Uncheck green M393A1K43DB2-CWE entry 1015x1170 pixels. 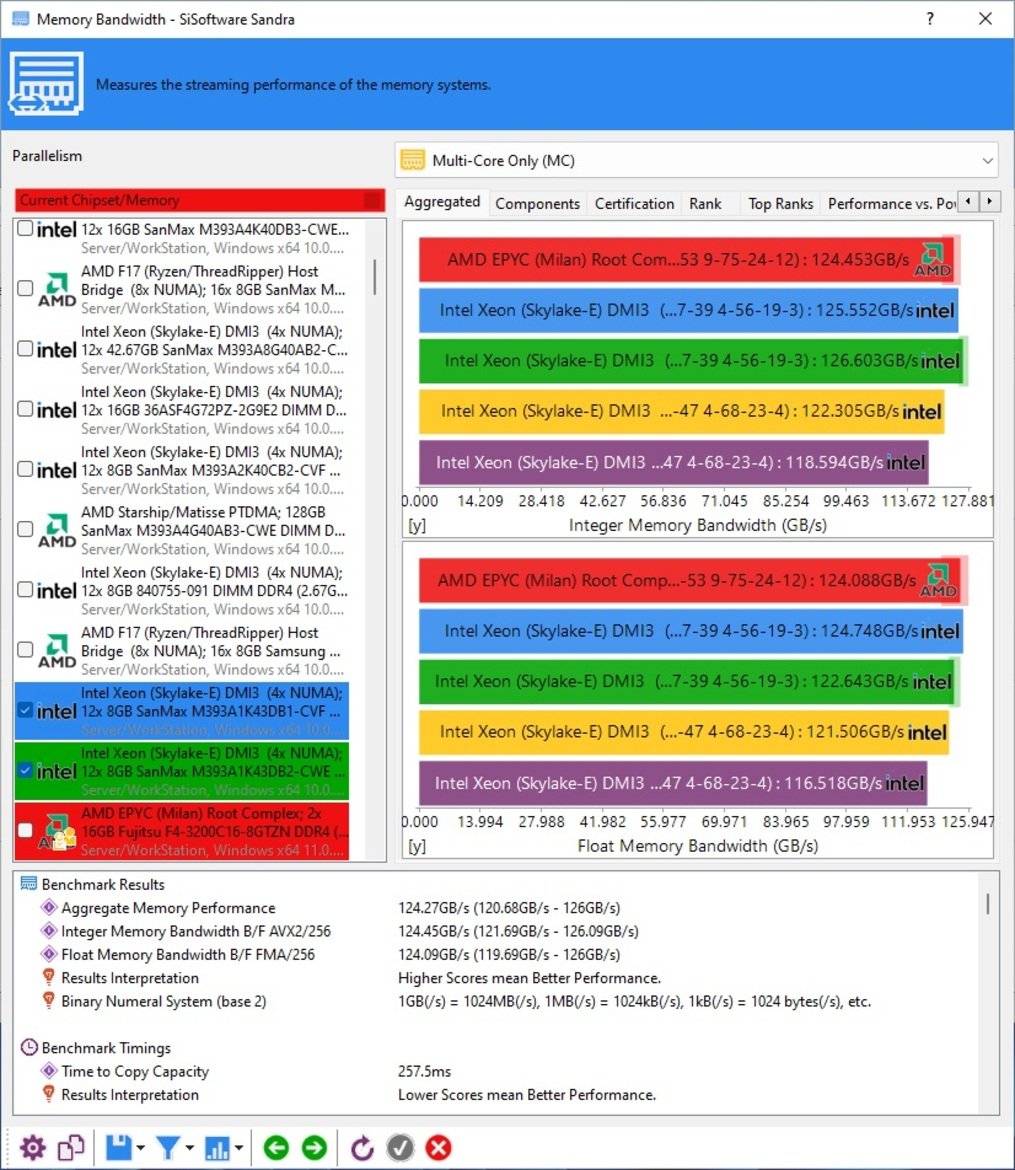(x=25, y=770)
